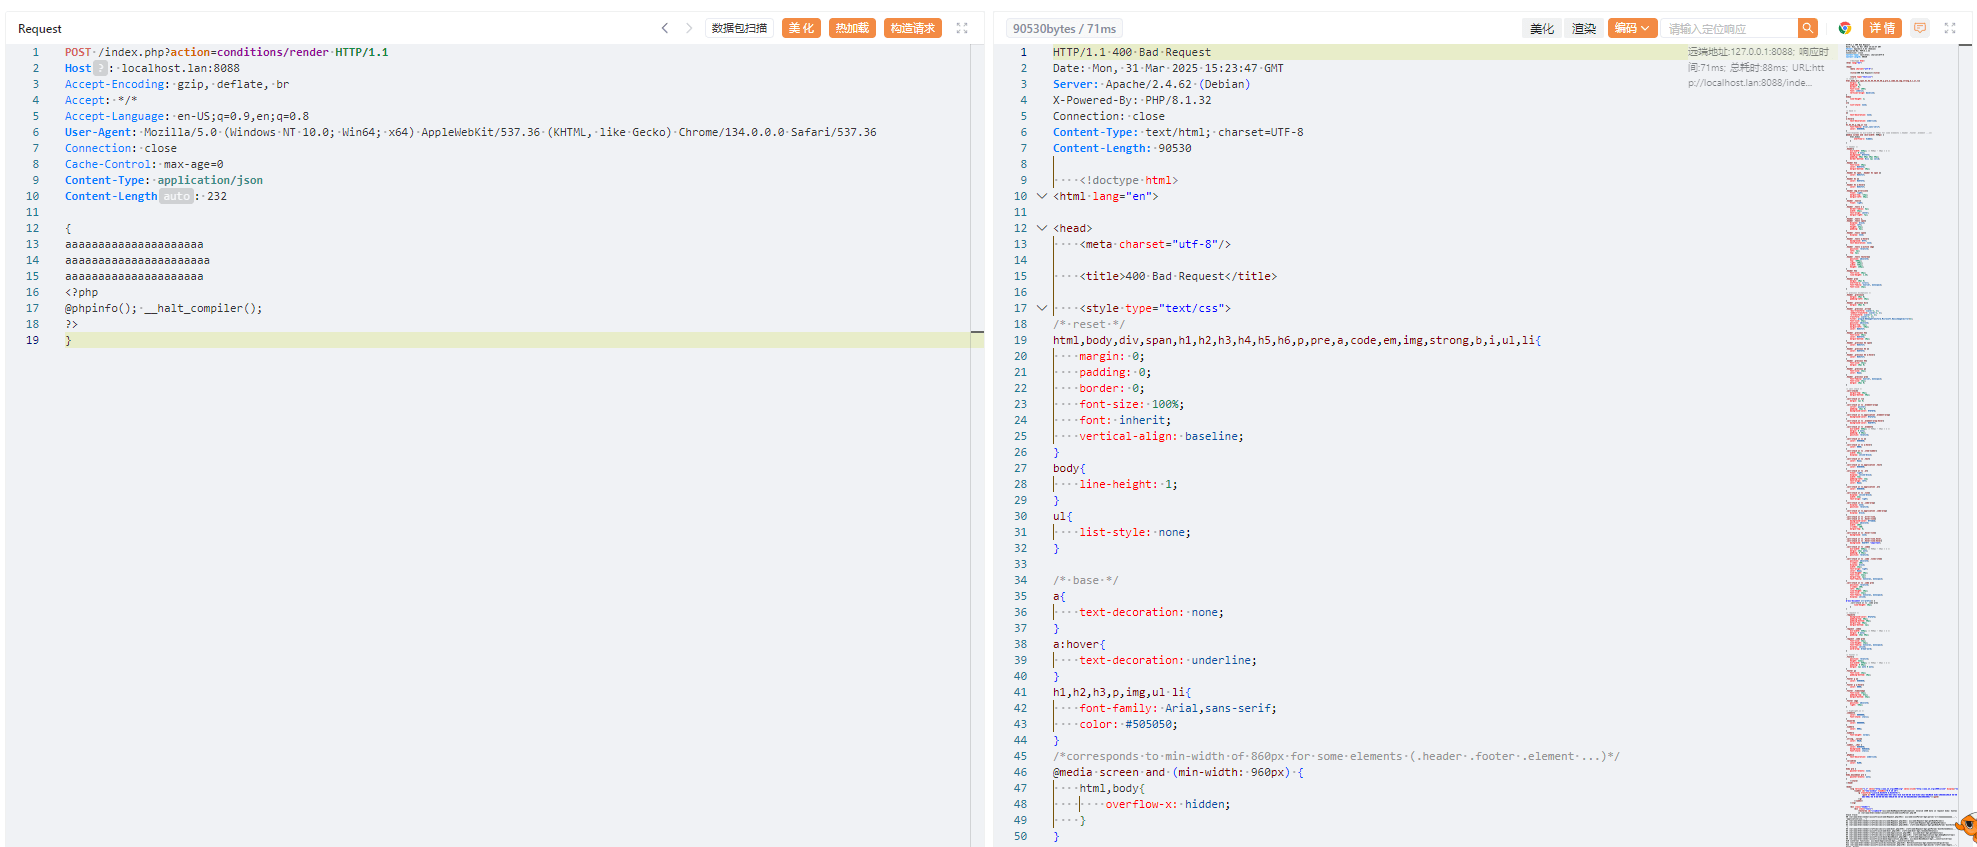Image resolution: width=1977 pixels, height=847 pixels.
Task: Collapse the head tag fold at line 12
Action: tap(1042, 228)
